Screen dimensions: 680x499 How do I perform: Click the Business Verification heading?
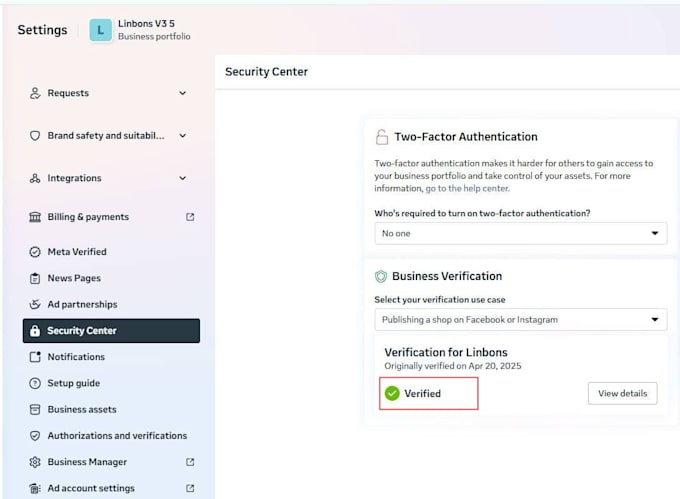[x=447, y=276]
